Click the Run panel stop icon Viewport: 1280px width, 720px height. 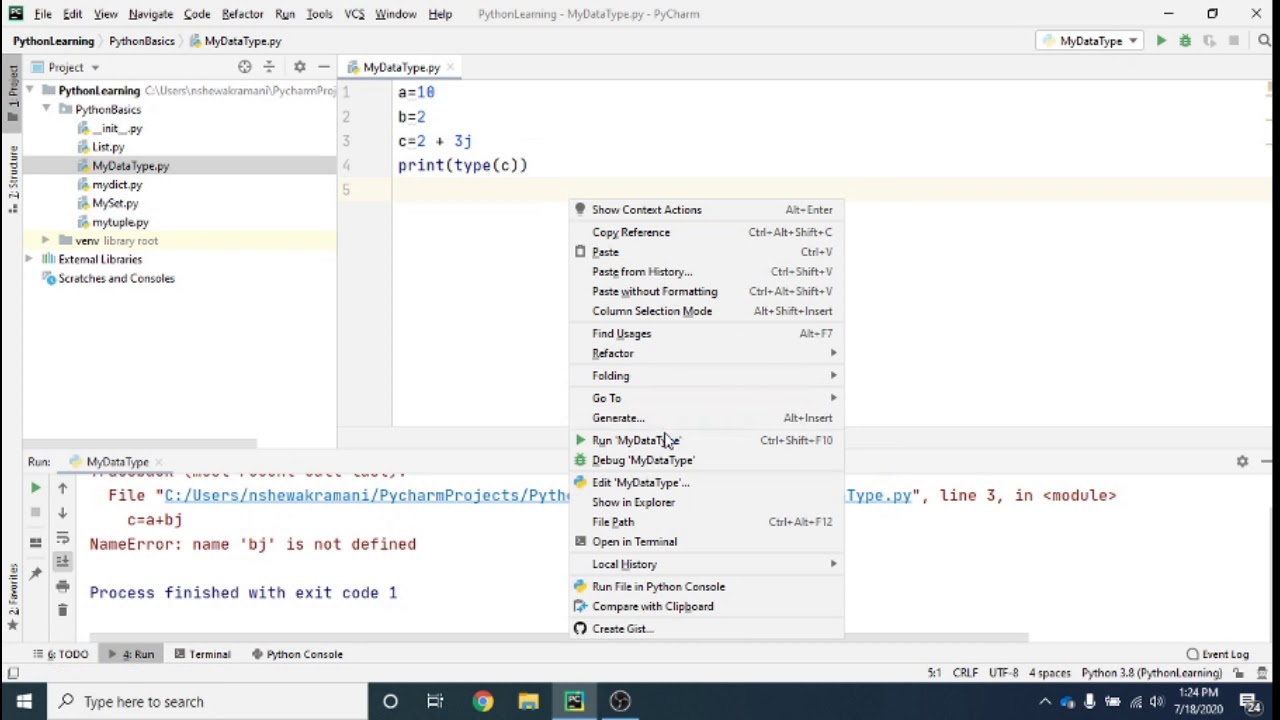coord(35,512)
